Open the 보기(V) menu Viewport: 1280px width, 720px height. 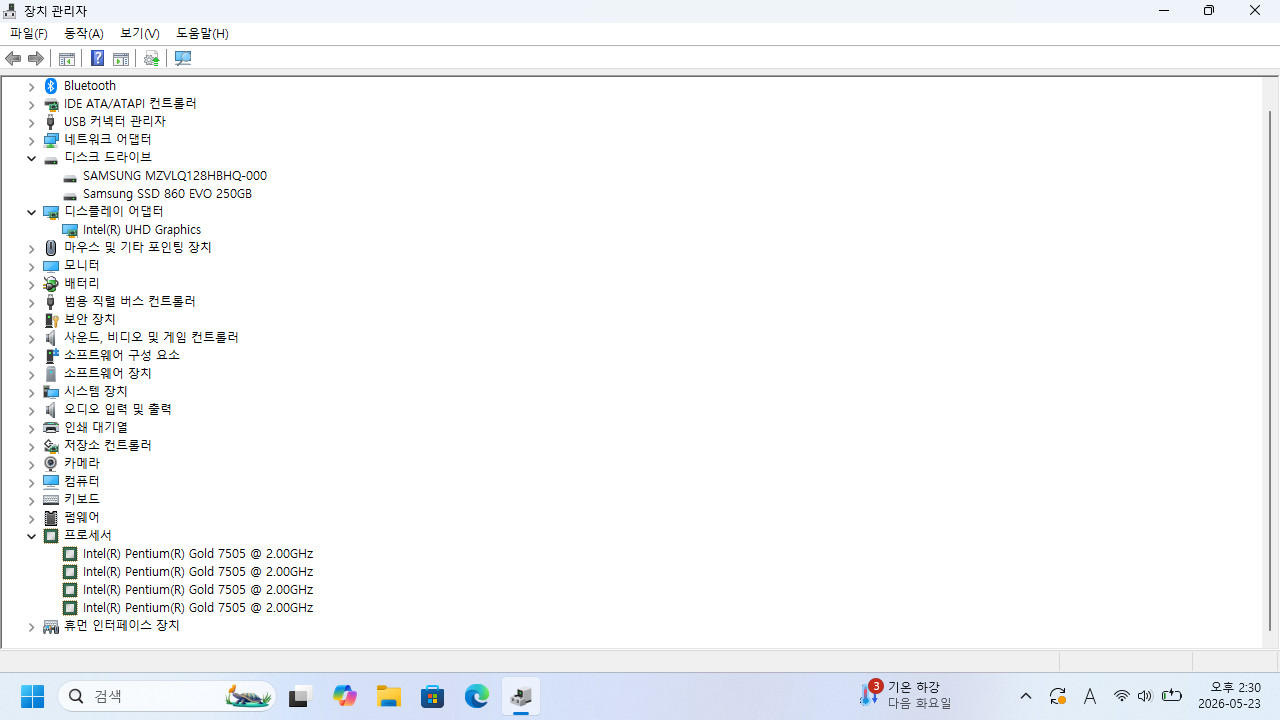tap(140, 33)
